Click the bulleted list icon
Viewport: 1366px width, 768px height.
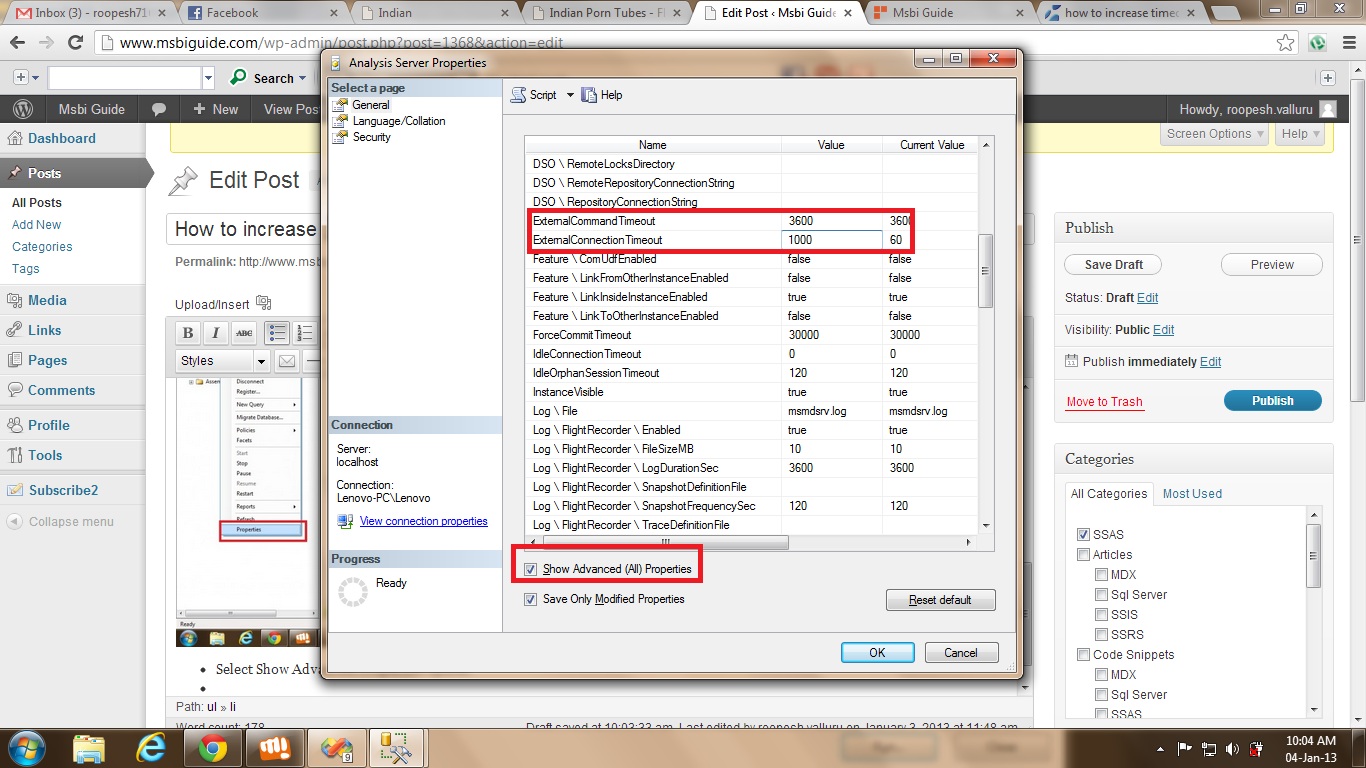point(276,332)
